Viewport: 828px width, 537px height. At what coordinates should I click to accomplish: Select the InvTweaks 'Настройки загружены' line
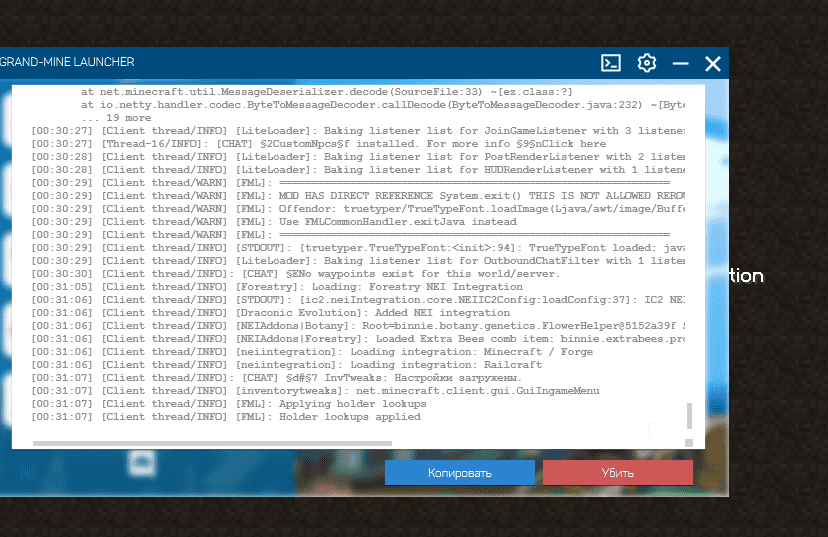pos(276,378)
